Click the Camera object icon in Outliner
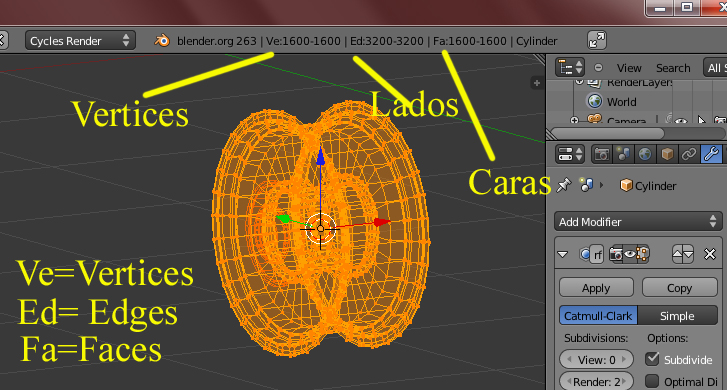This screenshot has width=727, height=390. click(x=594, y=119)
